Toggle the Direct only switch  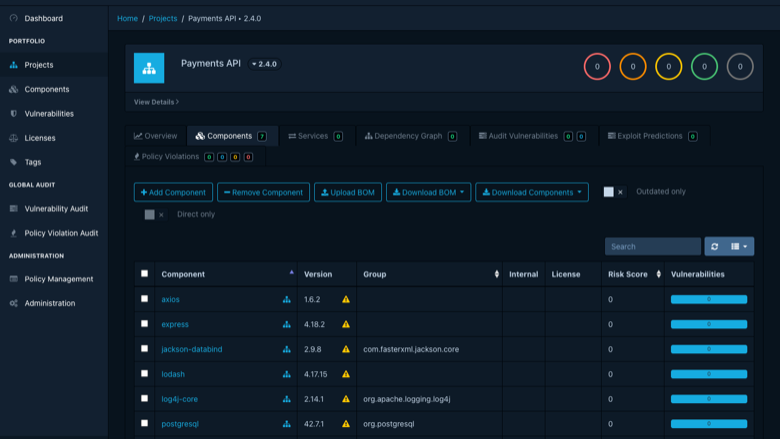155,214
